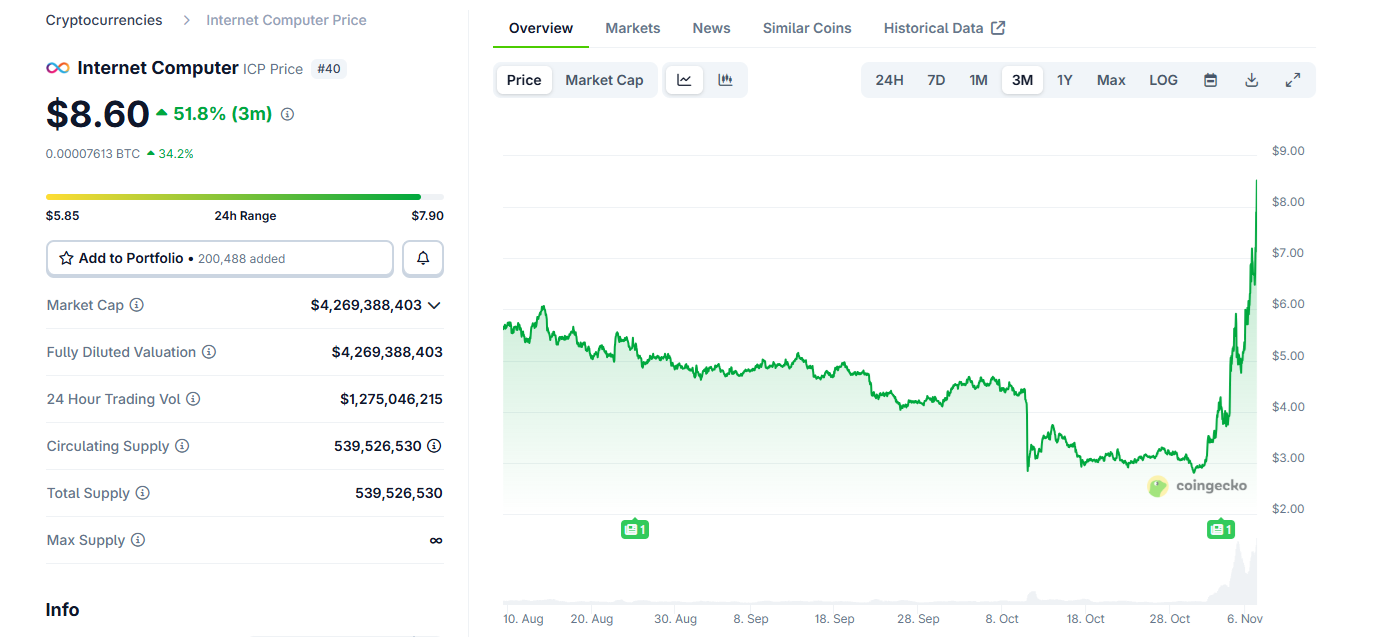1378x637 pixels.
Task: Open the Markets tab
Action: tap(632, 28)
